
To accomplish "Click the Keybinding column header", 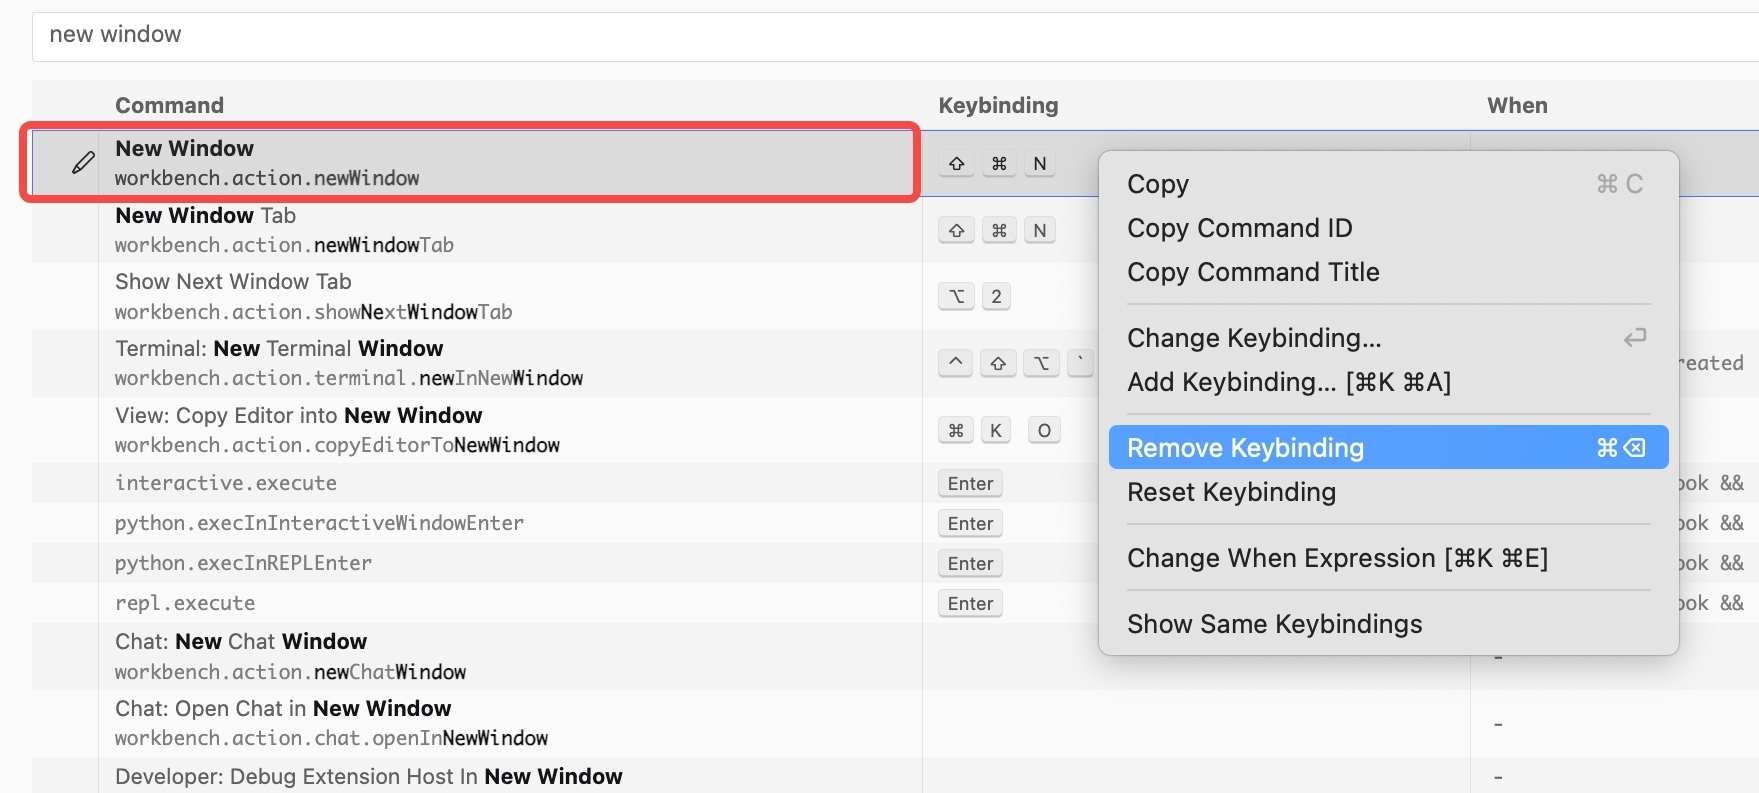I will pyautogui.click(x=997, y=105).
